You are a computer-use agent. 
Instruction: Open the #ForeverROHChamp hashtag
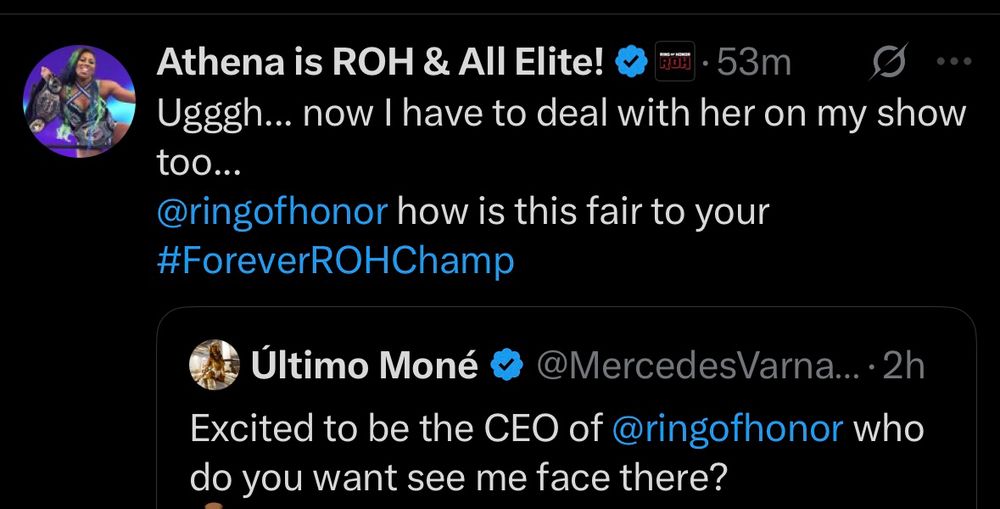click(335, 261)
